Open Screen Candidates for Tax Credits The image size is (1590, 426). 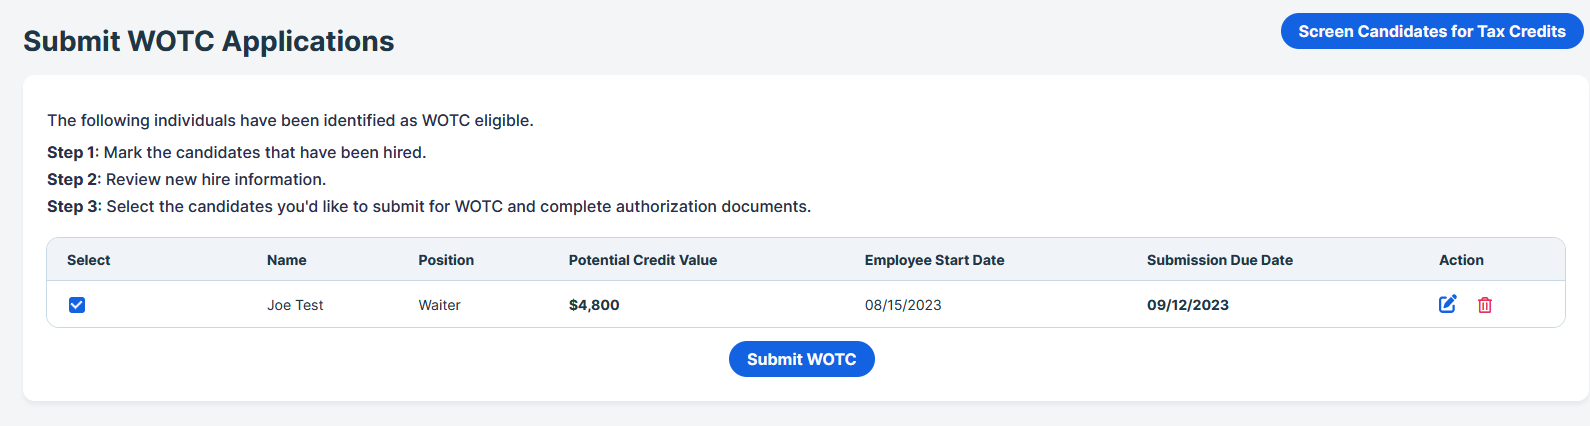point(1432,31)
